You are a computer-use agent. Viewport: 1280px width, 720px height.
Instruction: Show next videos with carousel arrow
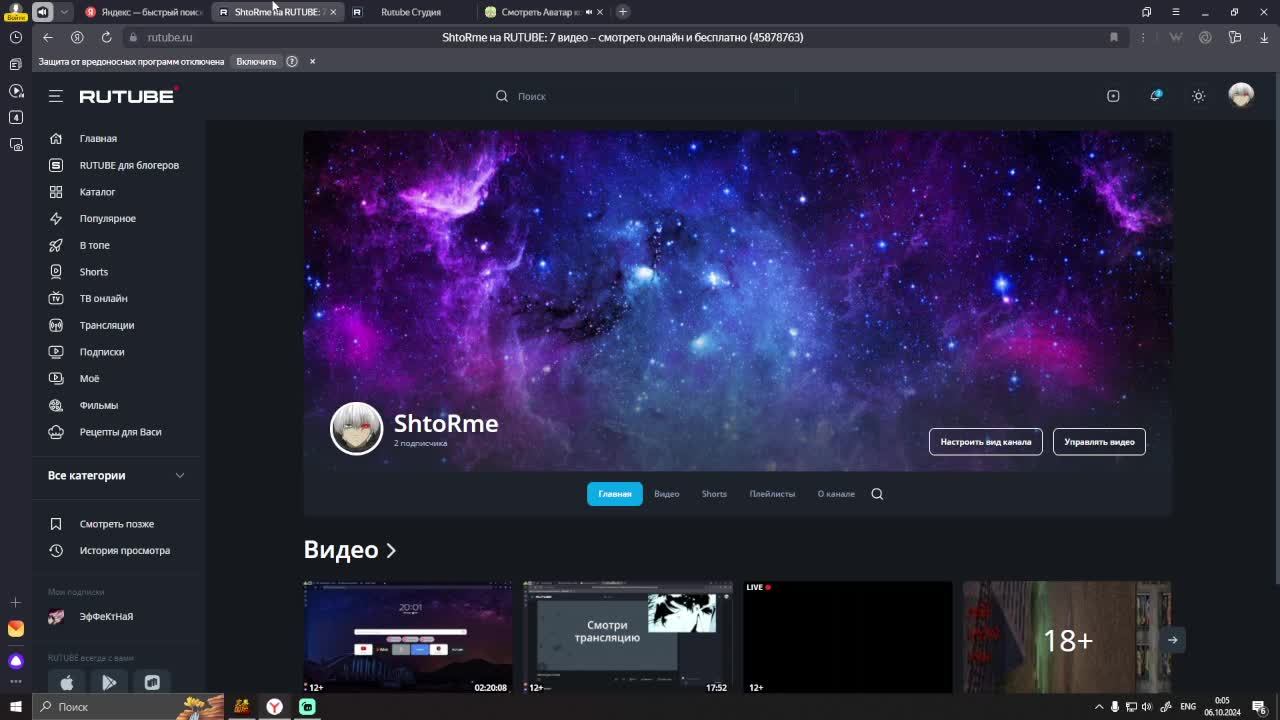coord(1172,640)
